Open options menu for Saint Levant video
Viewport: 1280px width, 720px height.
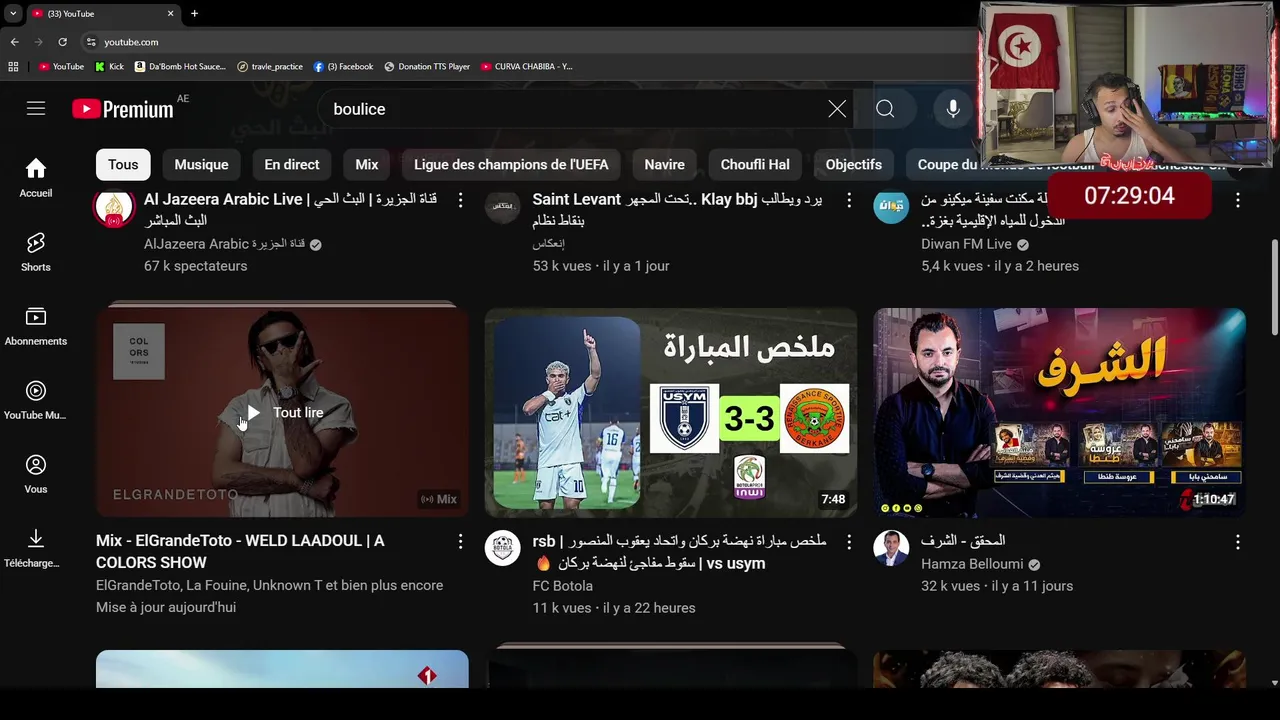[849, 200]
